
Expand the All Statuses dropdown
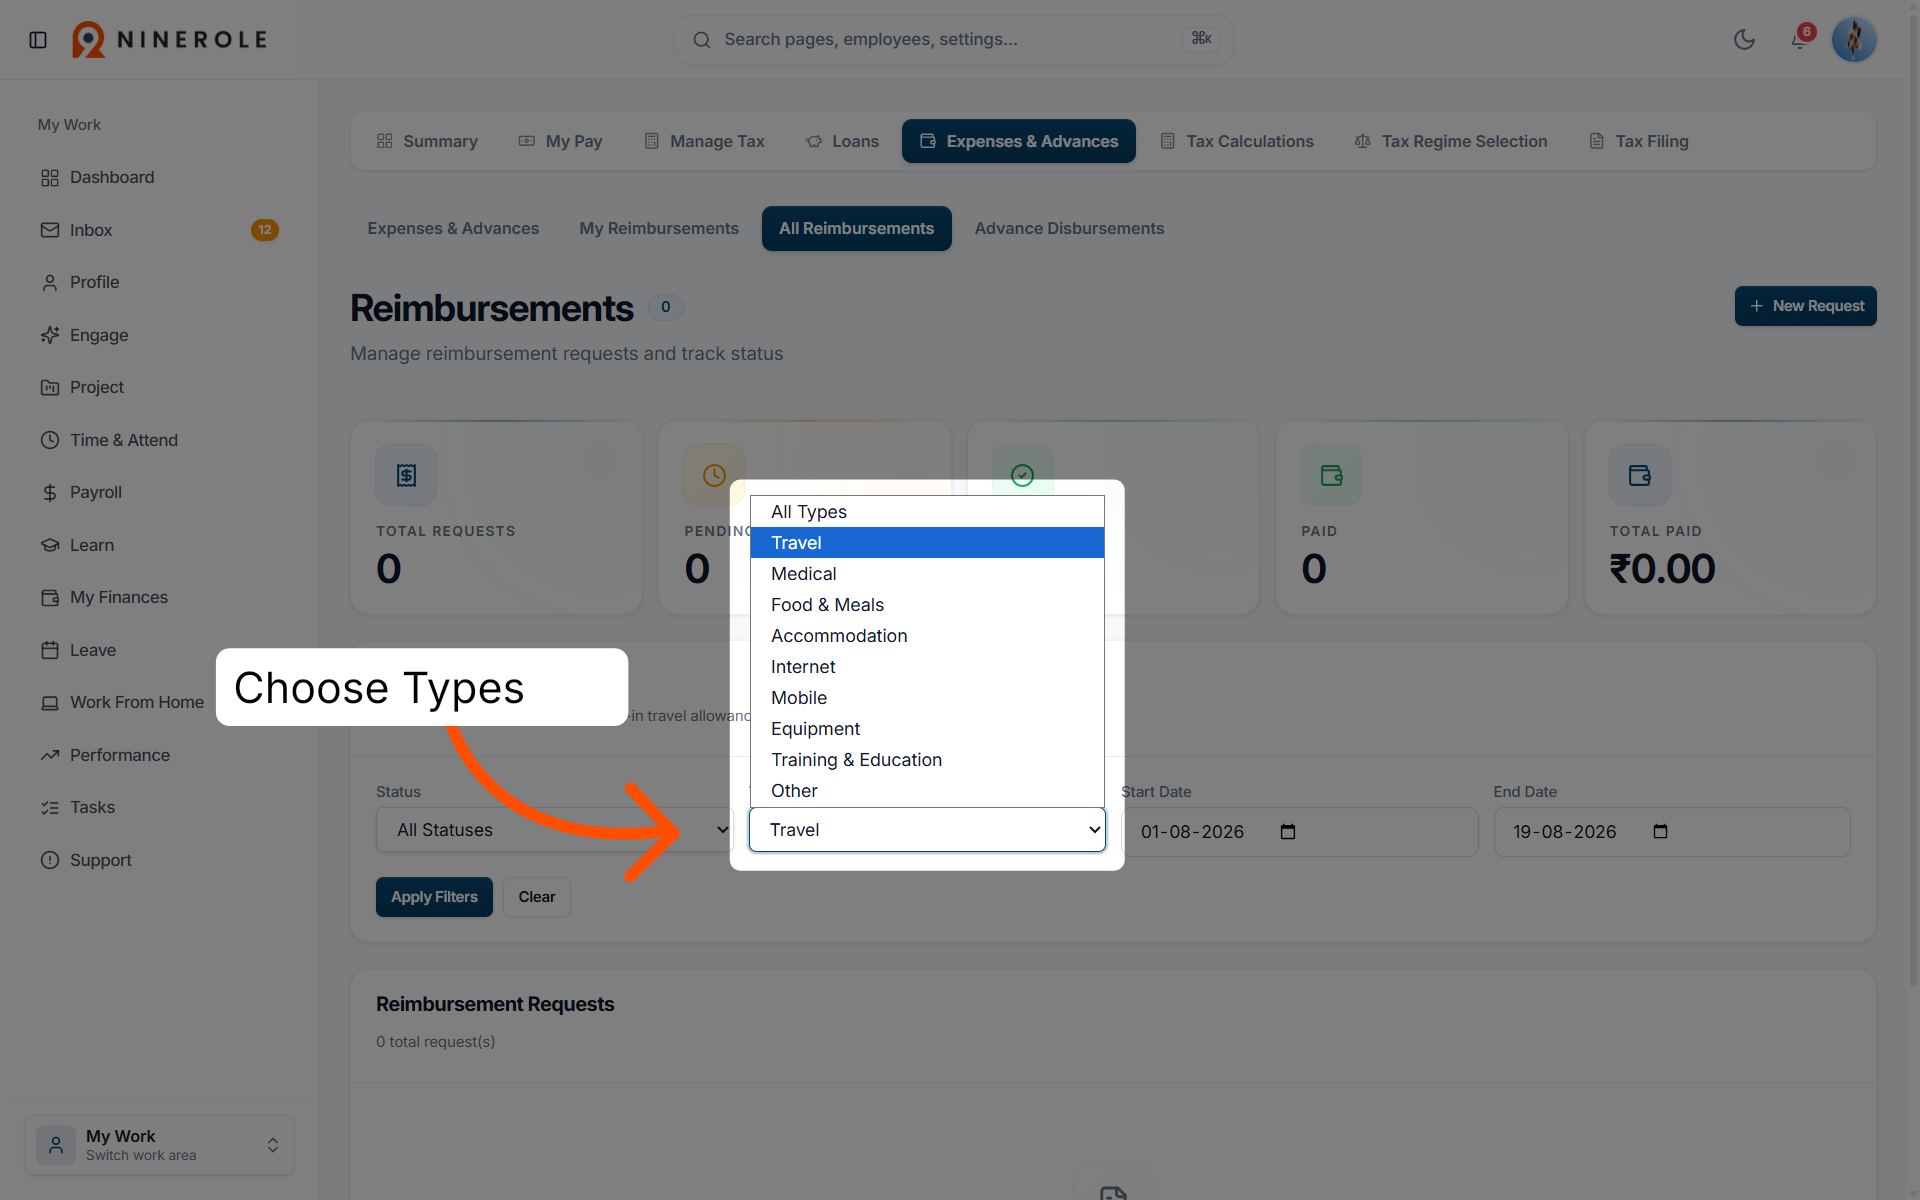point(555,830)
